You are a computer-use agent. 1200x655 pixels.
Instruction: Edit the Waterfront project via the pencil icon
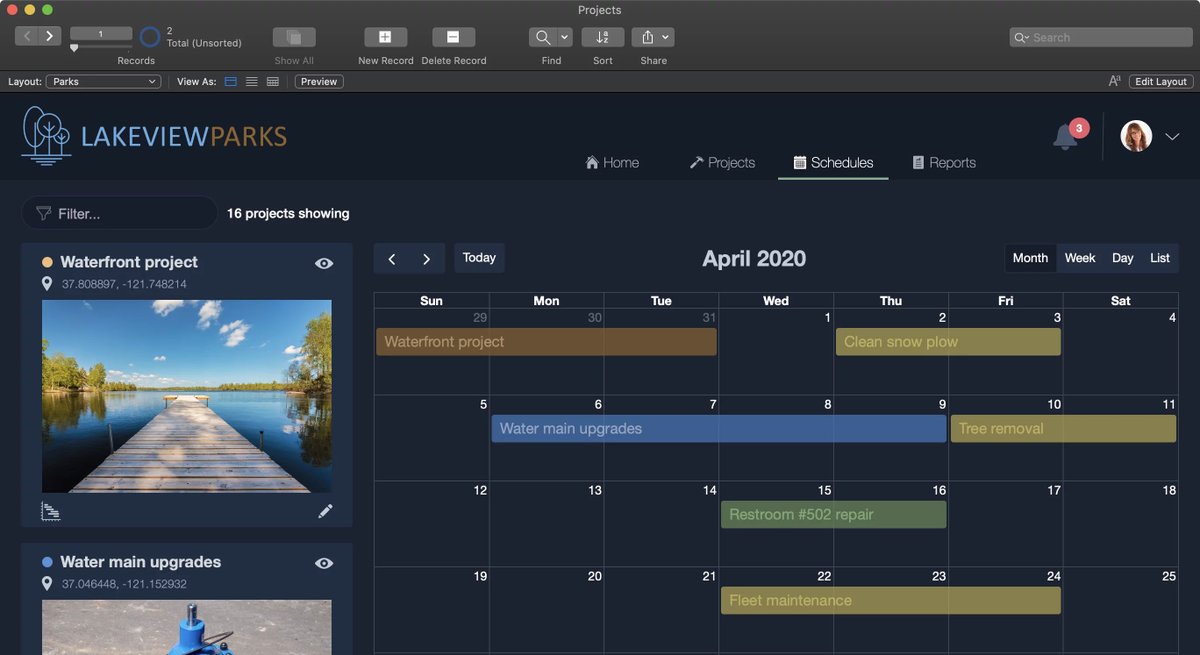coord(325,510)
